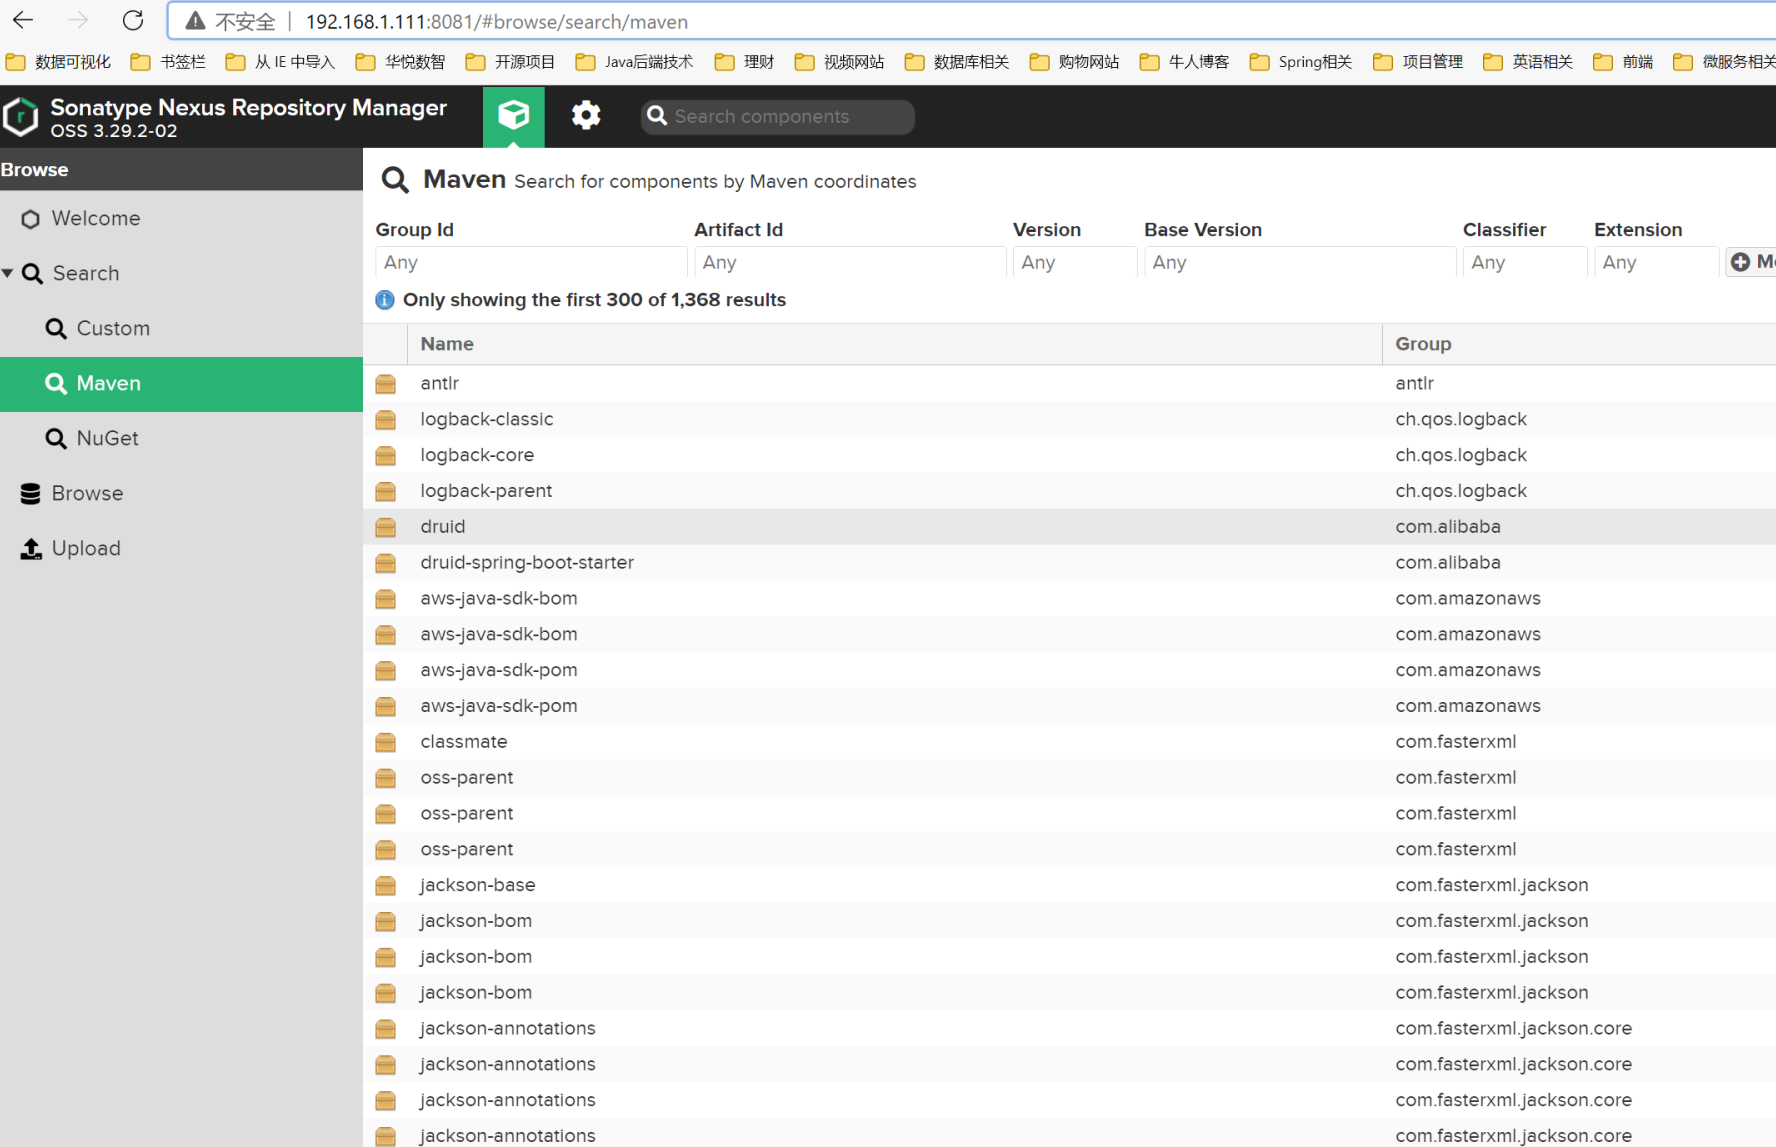
Task: Reload the page with the refresh icon
Action: point(133,21)
